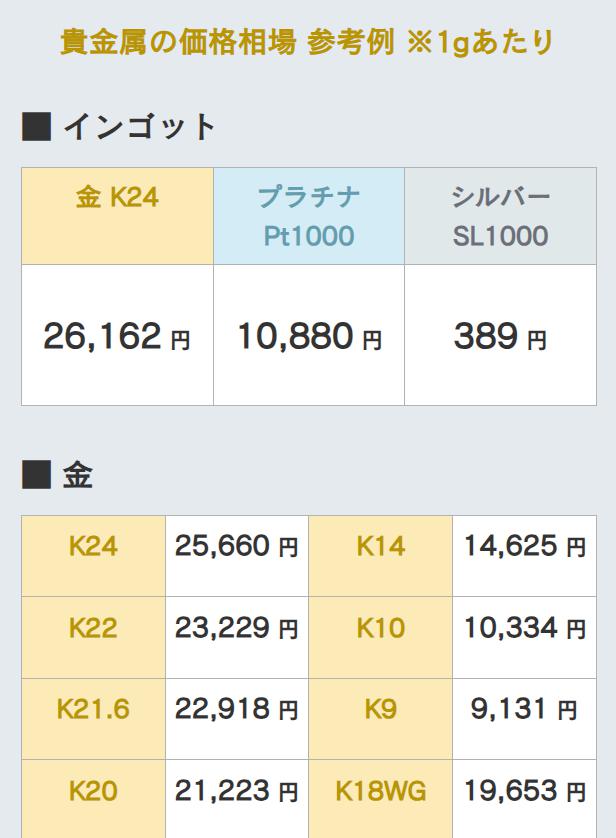Click the K22 label cell
616x838 pixels.
click(93, 628)
